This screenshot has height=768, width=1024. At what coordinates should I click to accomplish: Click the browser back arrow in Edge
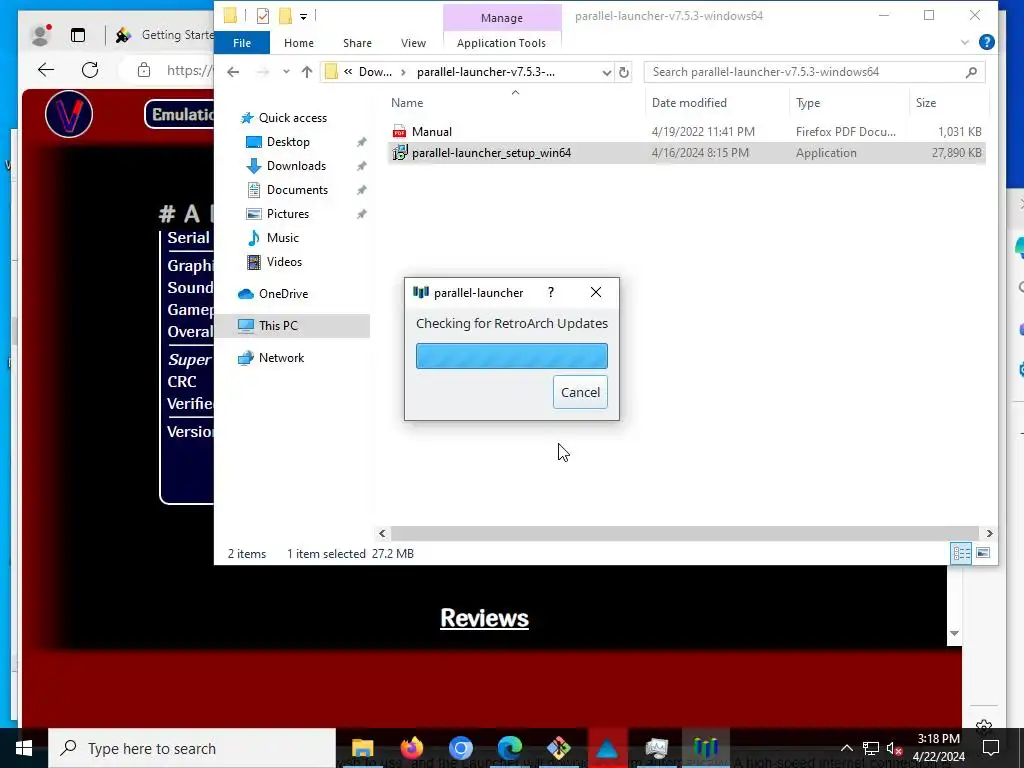pos(46,70)
